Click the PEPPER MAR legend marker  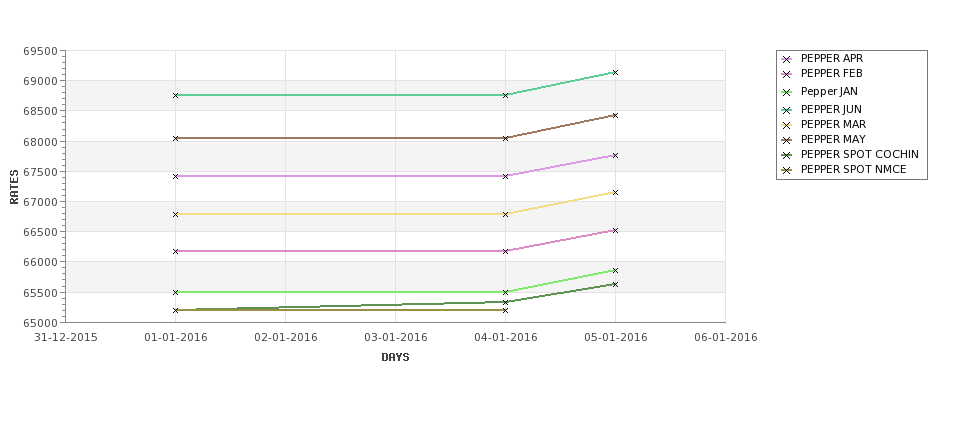(786, 125)
